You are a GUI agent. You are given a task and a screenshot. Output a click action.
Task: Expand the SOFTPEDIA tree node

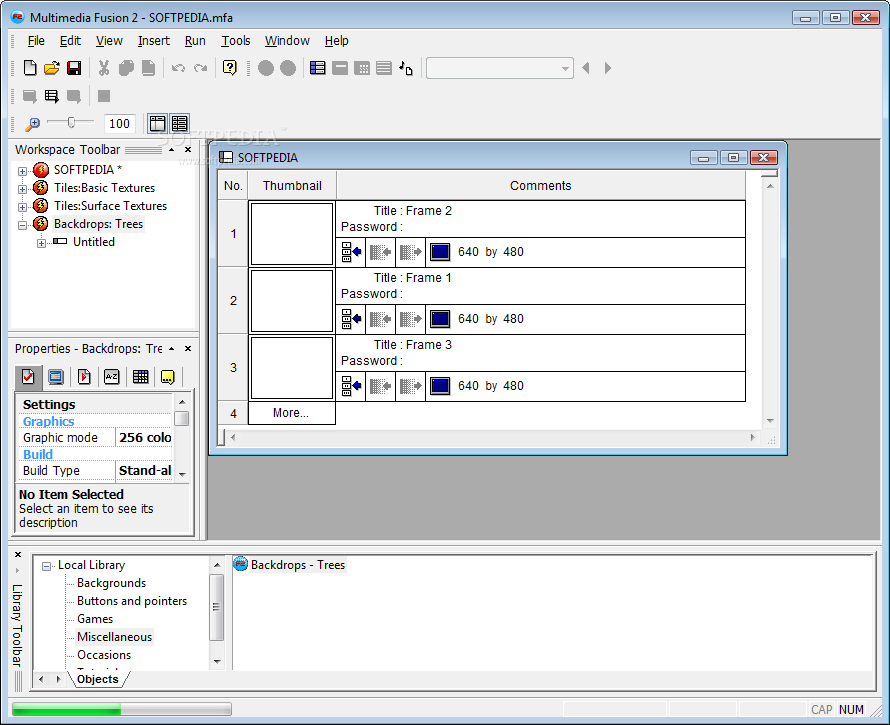[x=22, y=171]
